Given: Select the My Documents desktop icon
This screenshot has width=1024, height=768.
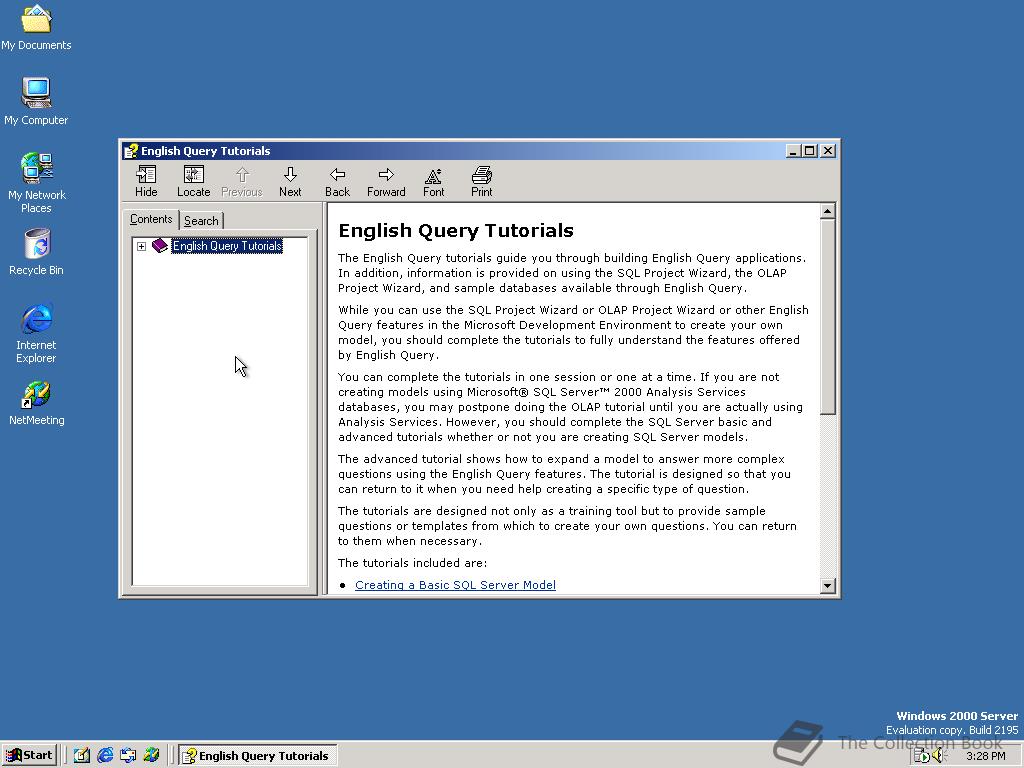Looking at the screenshot, I should [36, 27].
